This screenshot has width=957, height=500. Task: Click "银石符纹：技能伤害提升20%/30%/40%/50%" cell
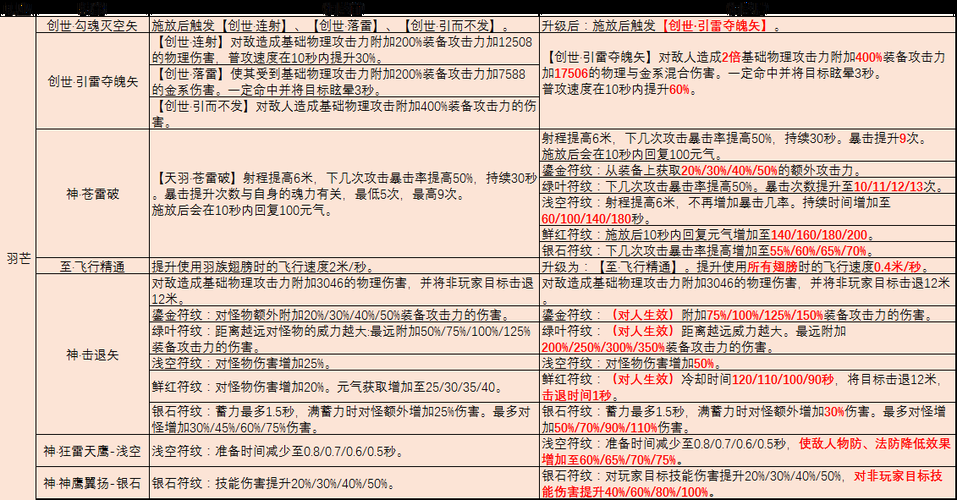[344, 483]
